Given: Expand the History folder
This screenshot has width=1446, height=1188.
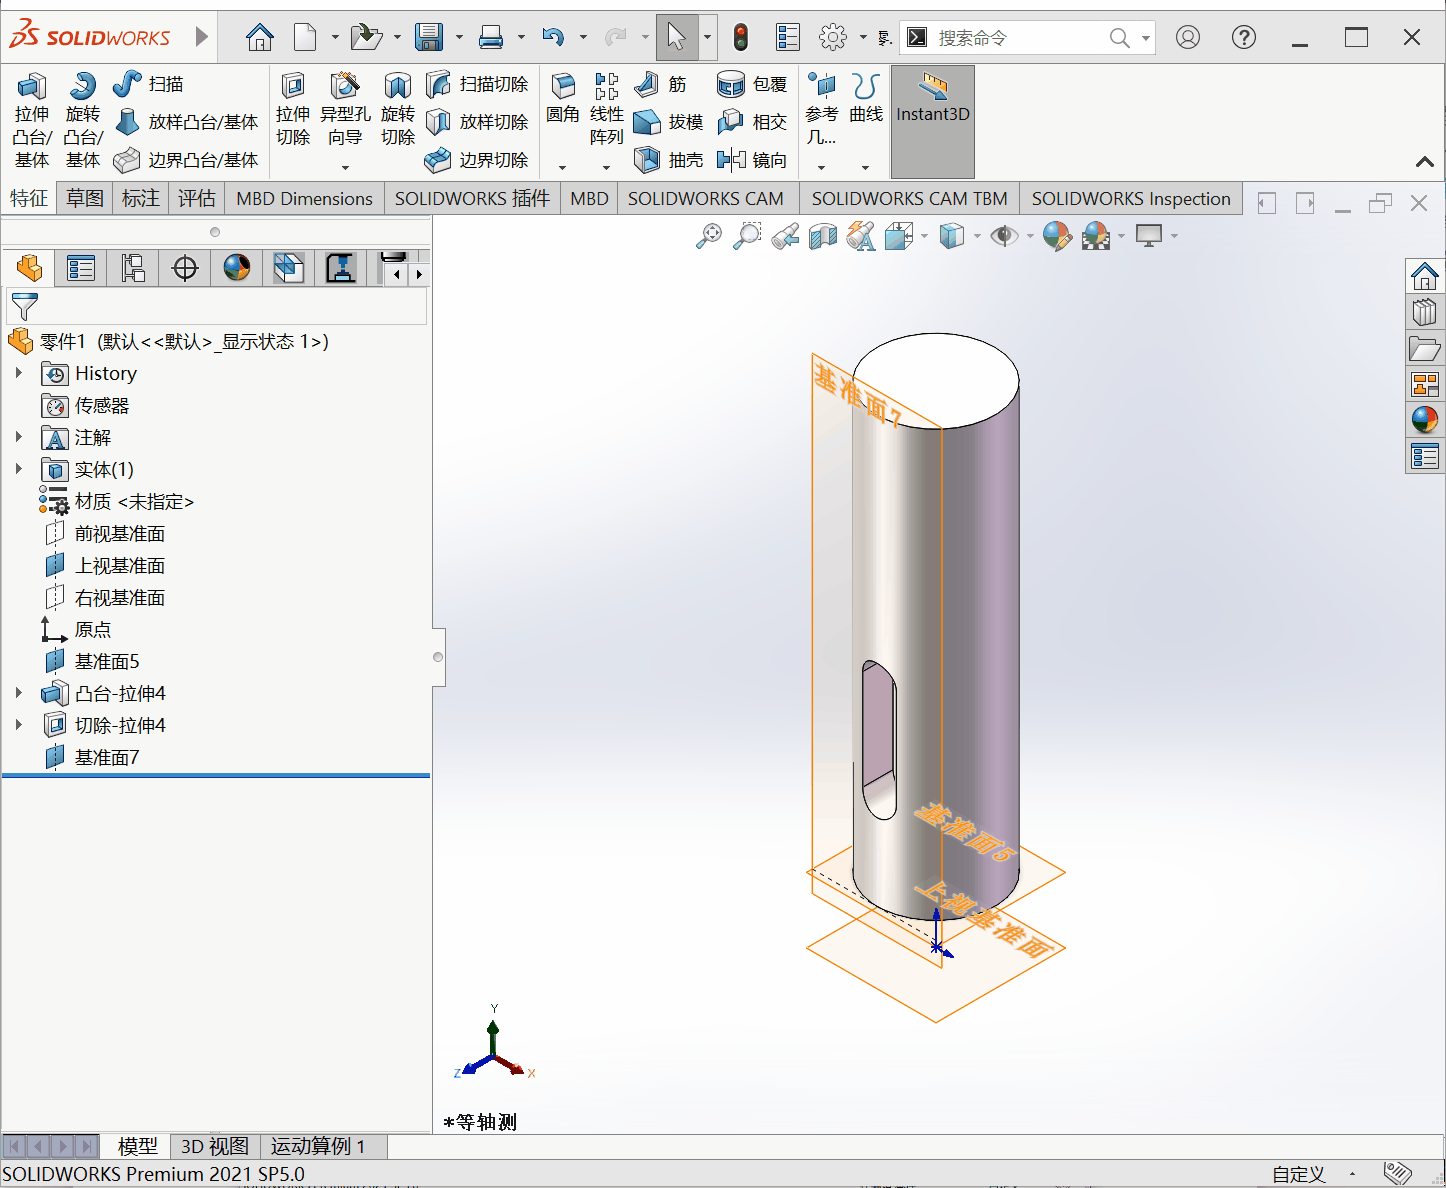Looking at the screenshot, I should [x=18, y=373].
